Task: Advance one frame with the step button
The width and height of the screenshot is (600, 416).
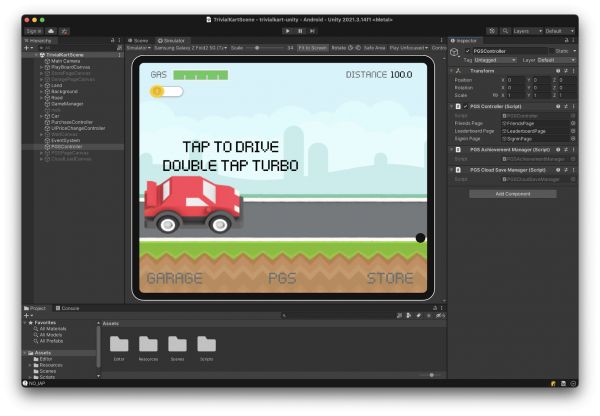Action: tap(313, 31)
